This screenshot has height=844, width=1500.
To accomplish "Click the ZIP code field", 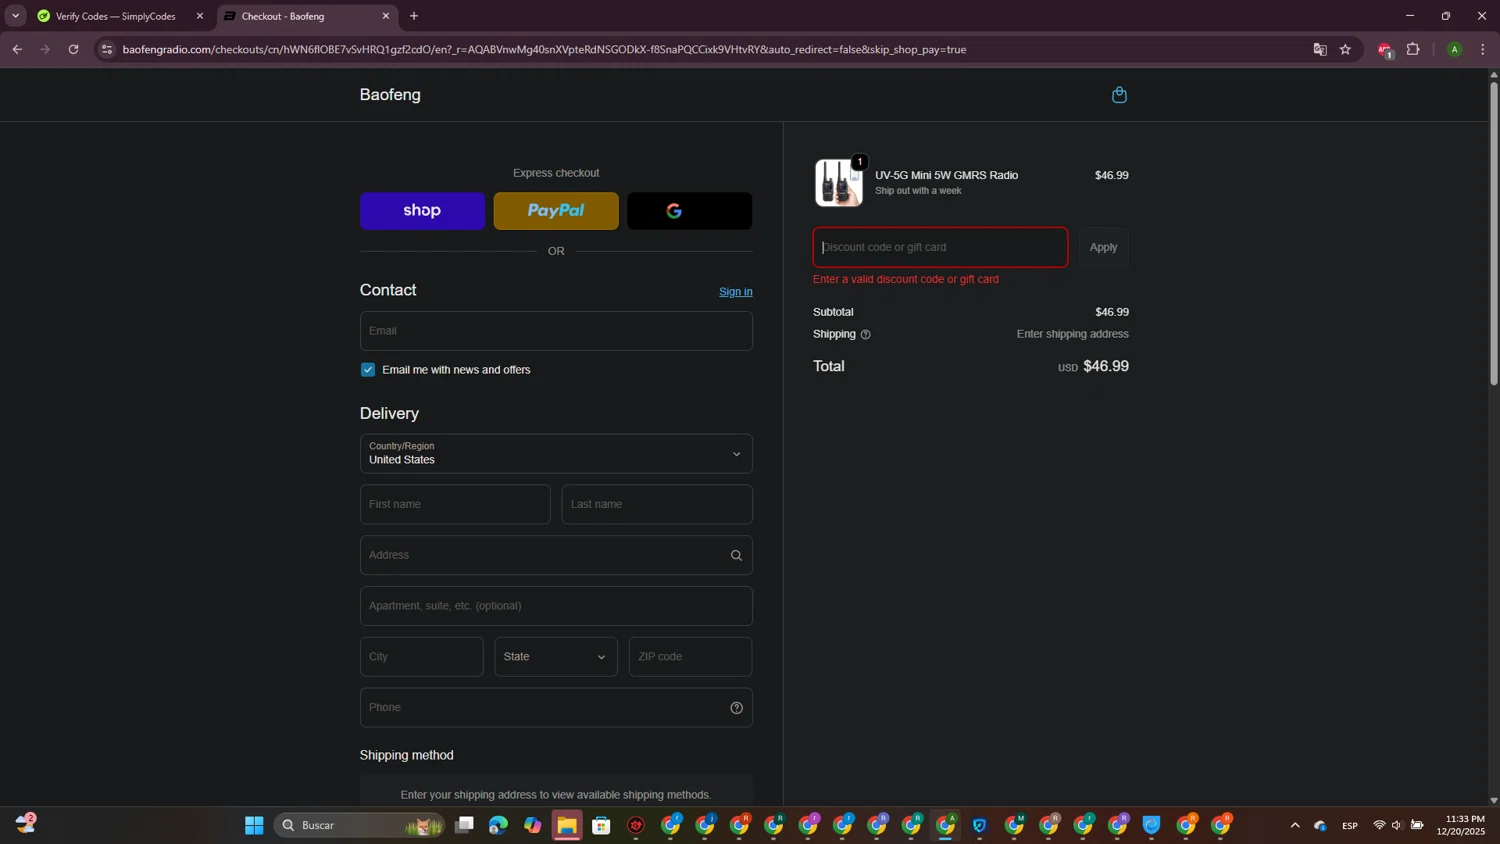I will [690, 657].
